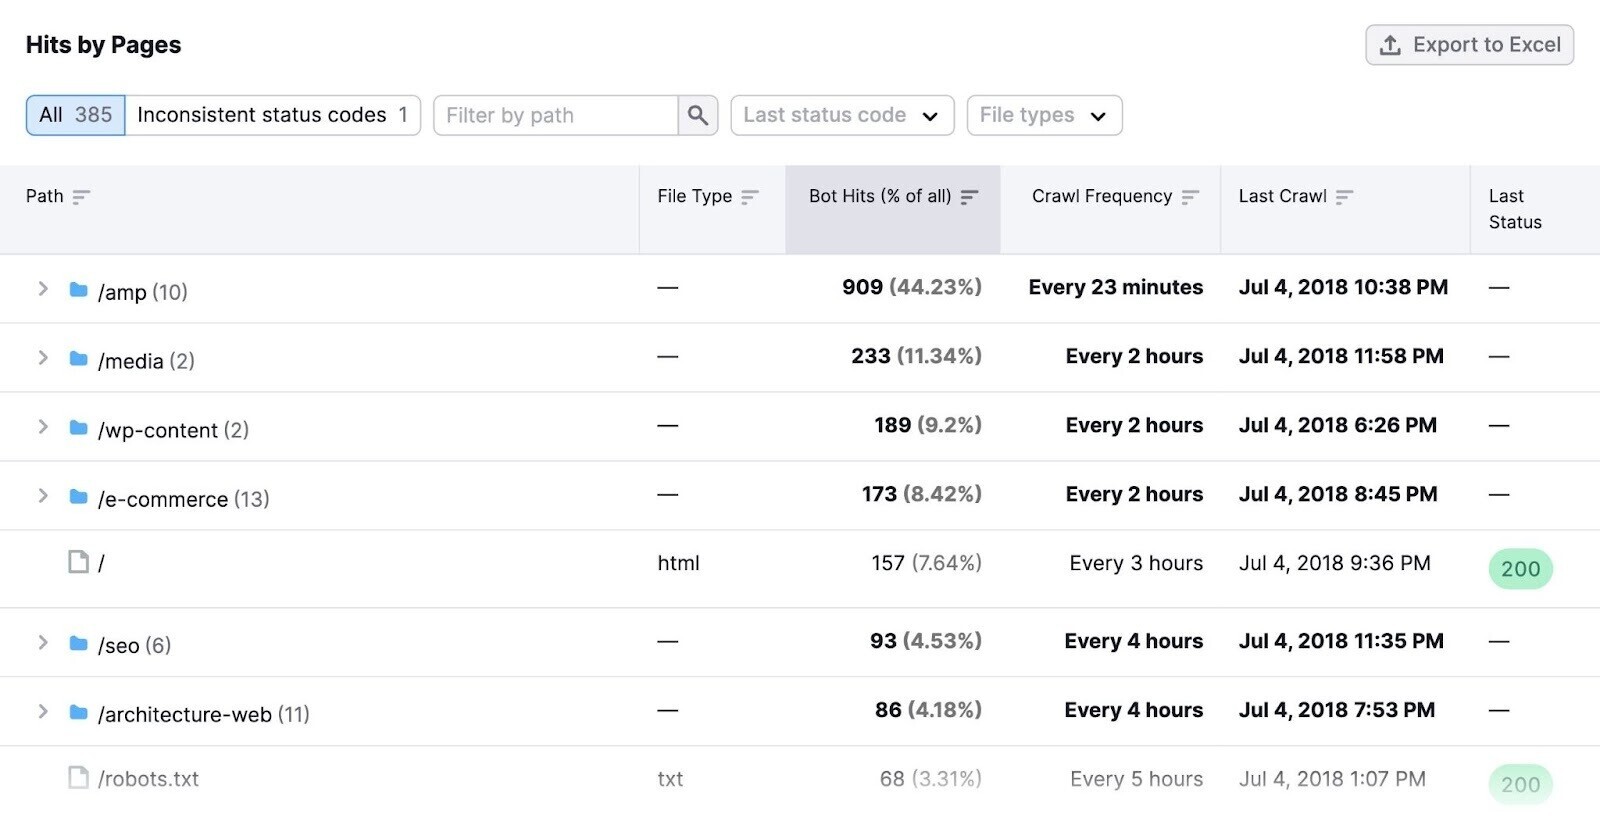1600x821 pixels.
Task: Focus the Filter by path field
Action: click(556, 115)
